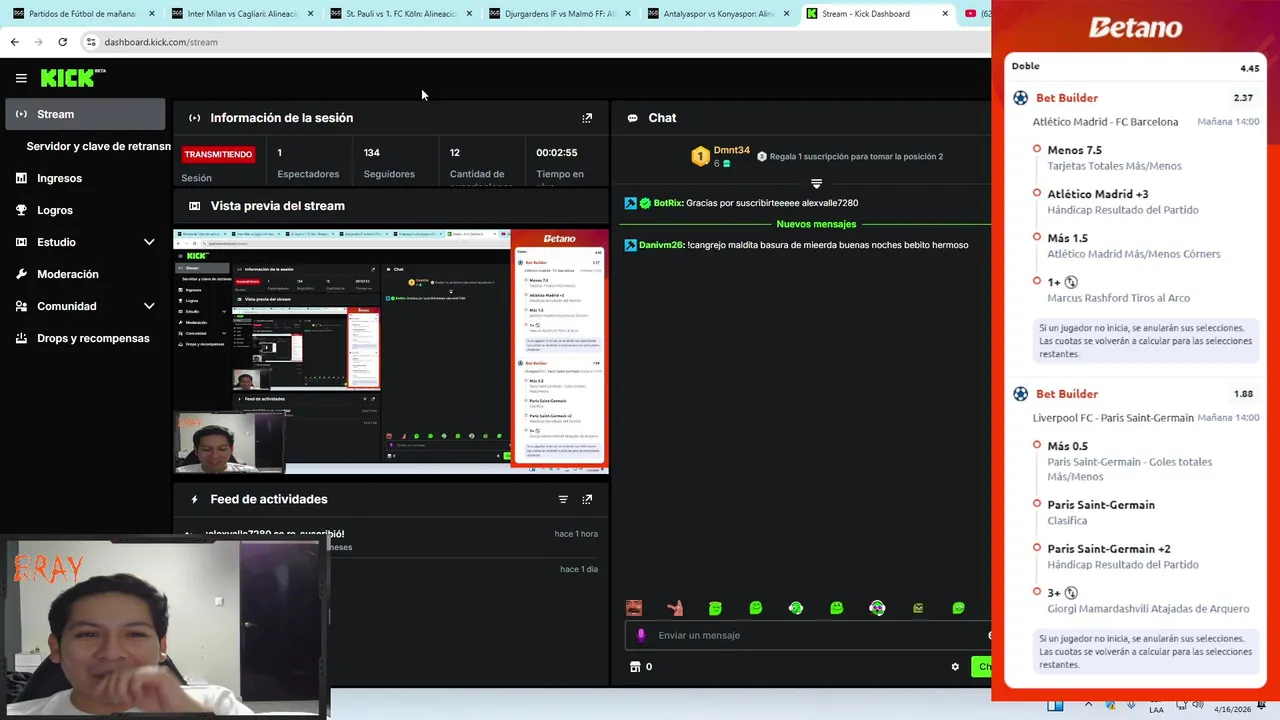Collapse the chat leaderboard arrow

click(x=816, y=183)
